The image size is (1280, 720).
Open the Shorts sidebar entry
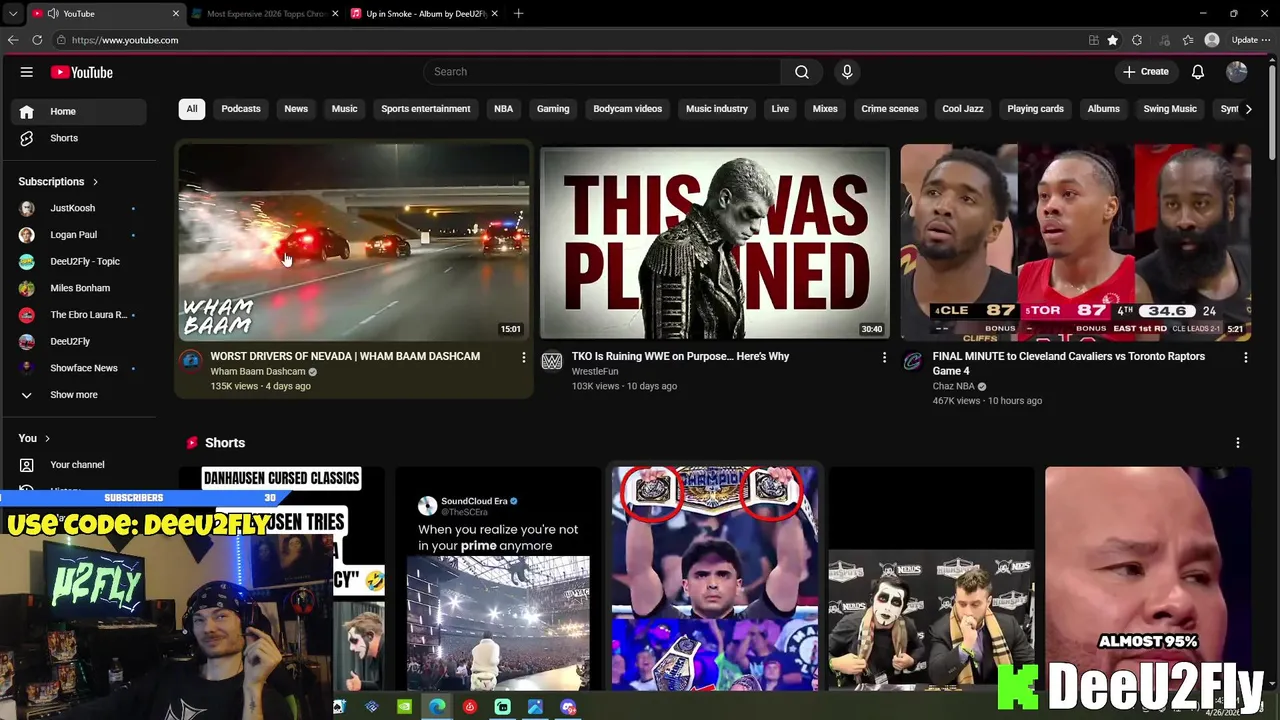[x=80, y=138]
